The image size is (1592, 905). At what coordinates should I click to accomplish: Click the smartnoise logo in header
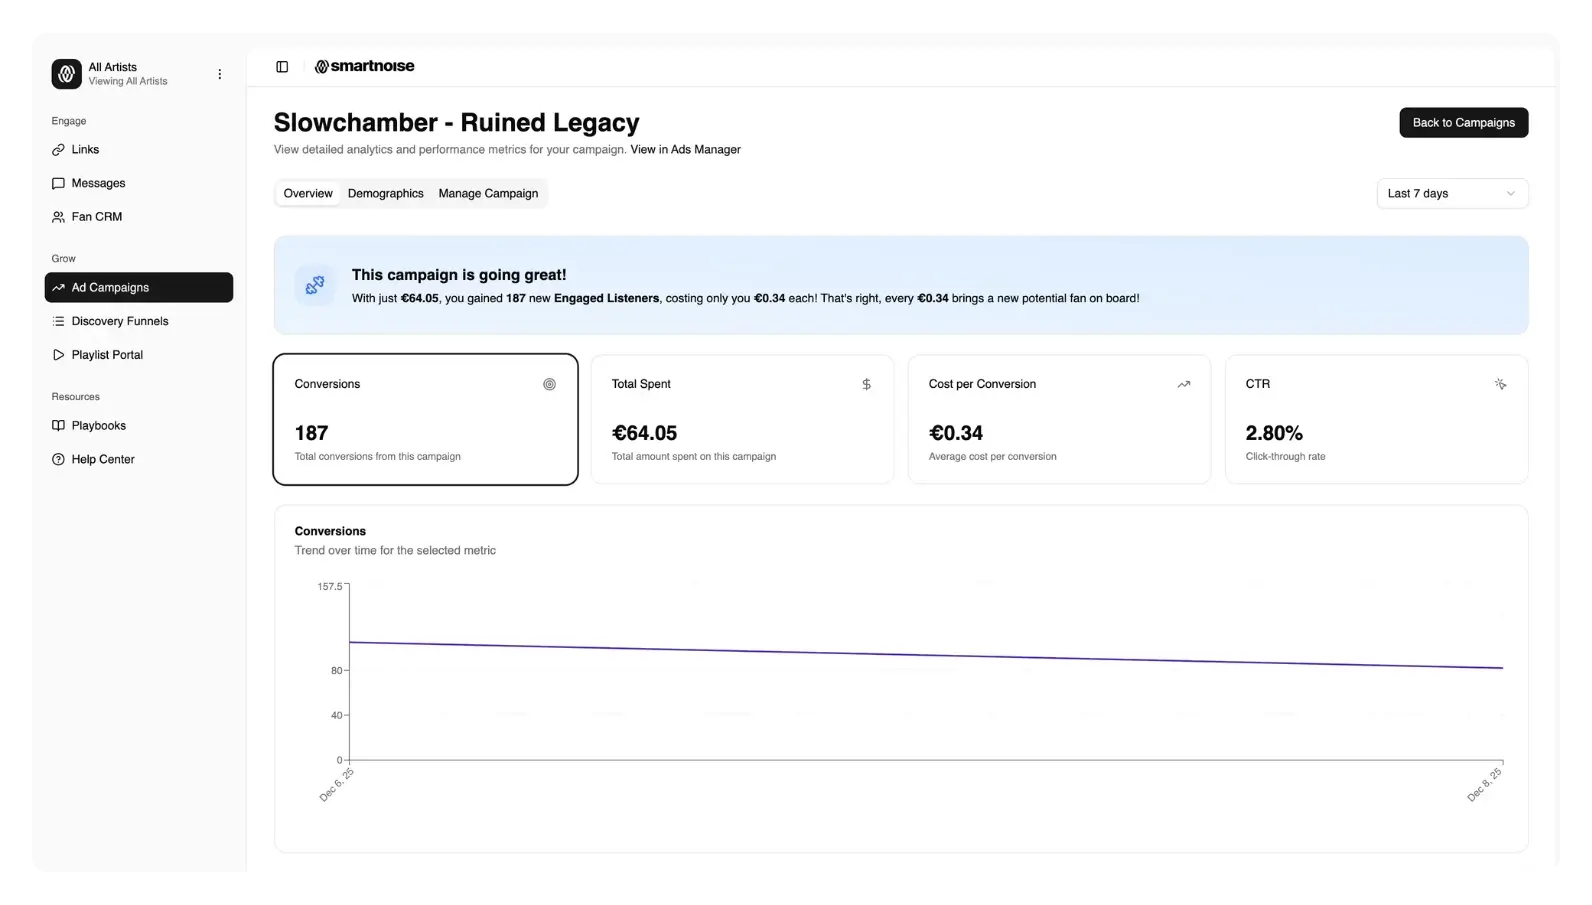(364, 67)
